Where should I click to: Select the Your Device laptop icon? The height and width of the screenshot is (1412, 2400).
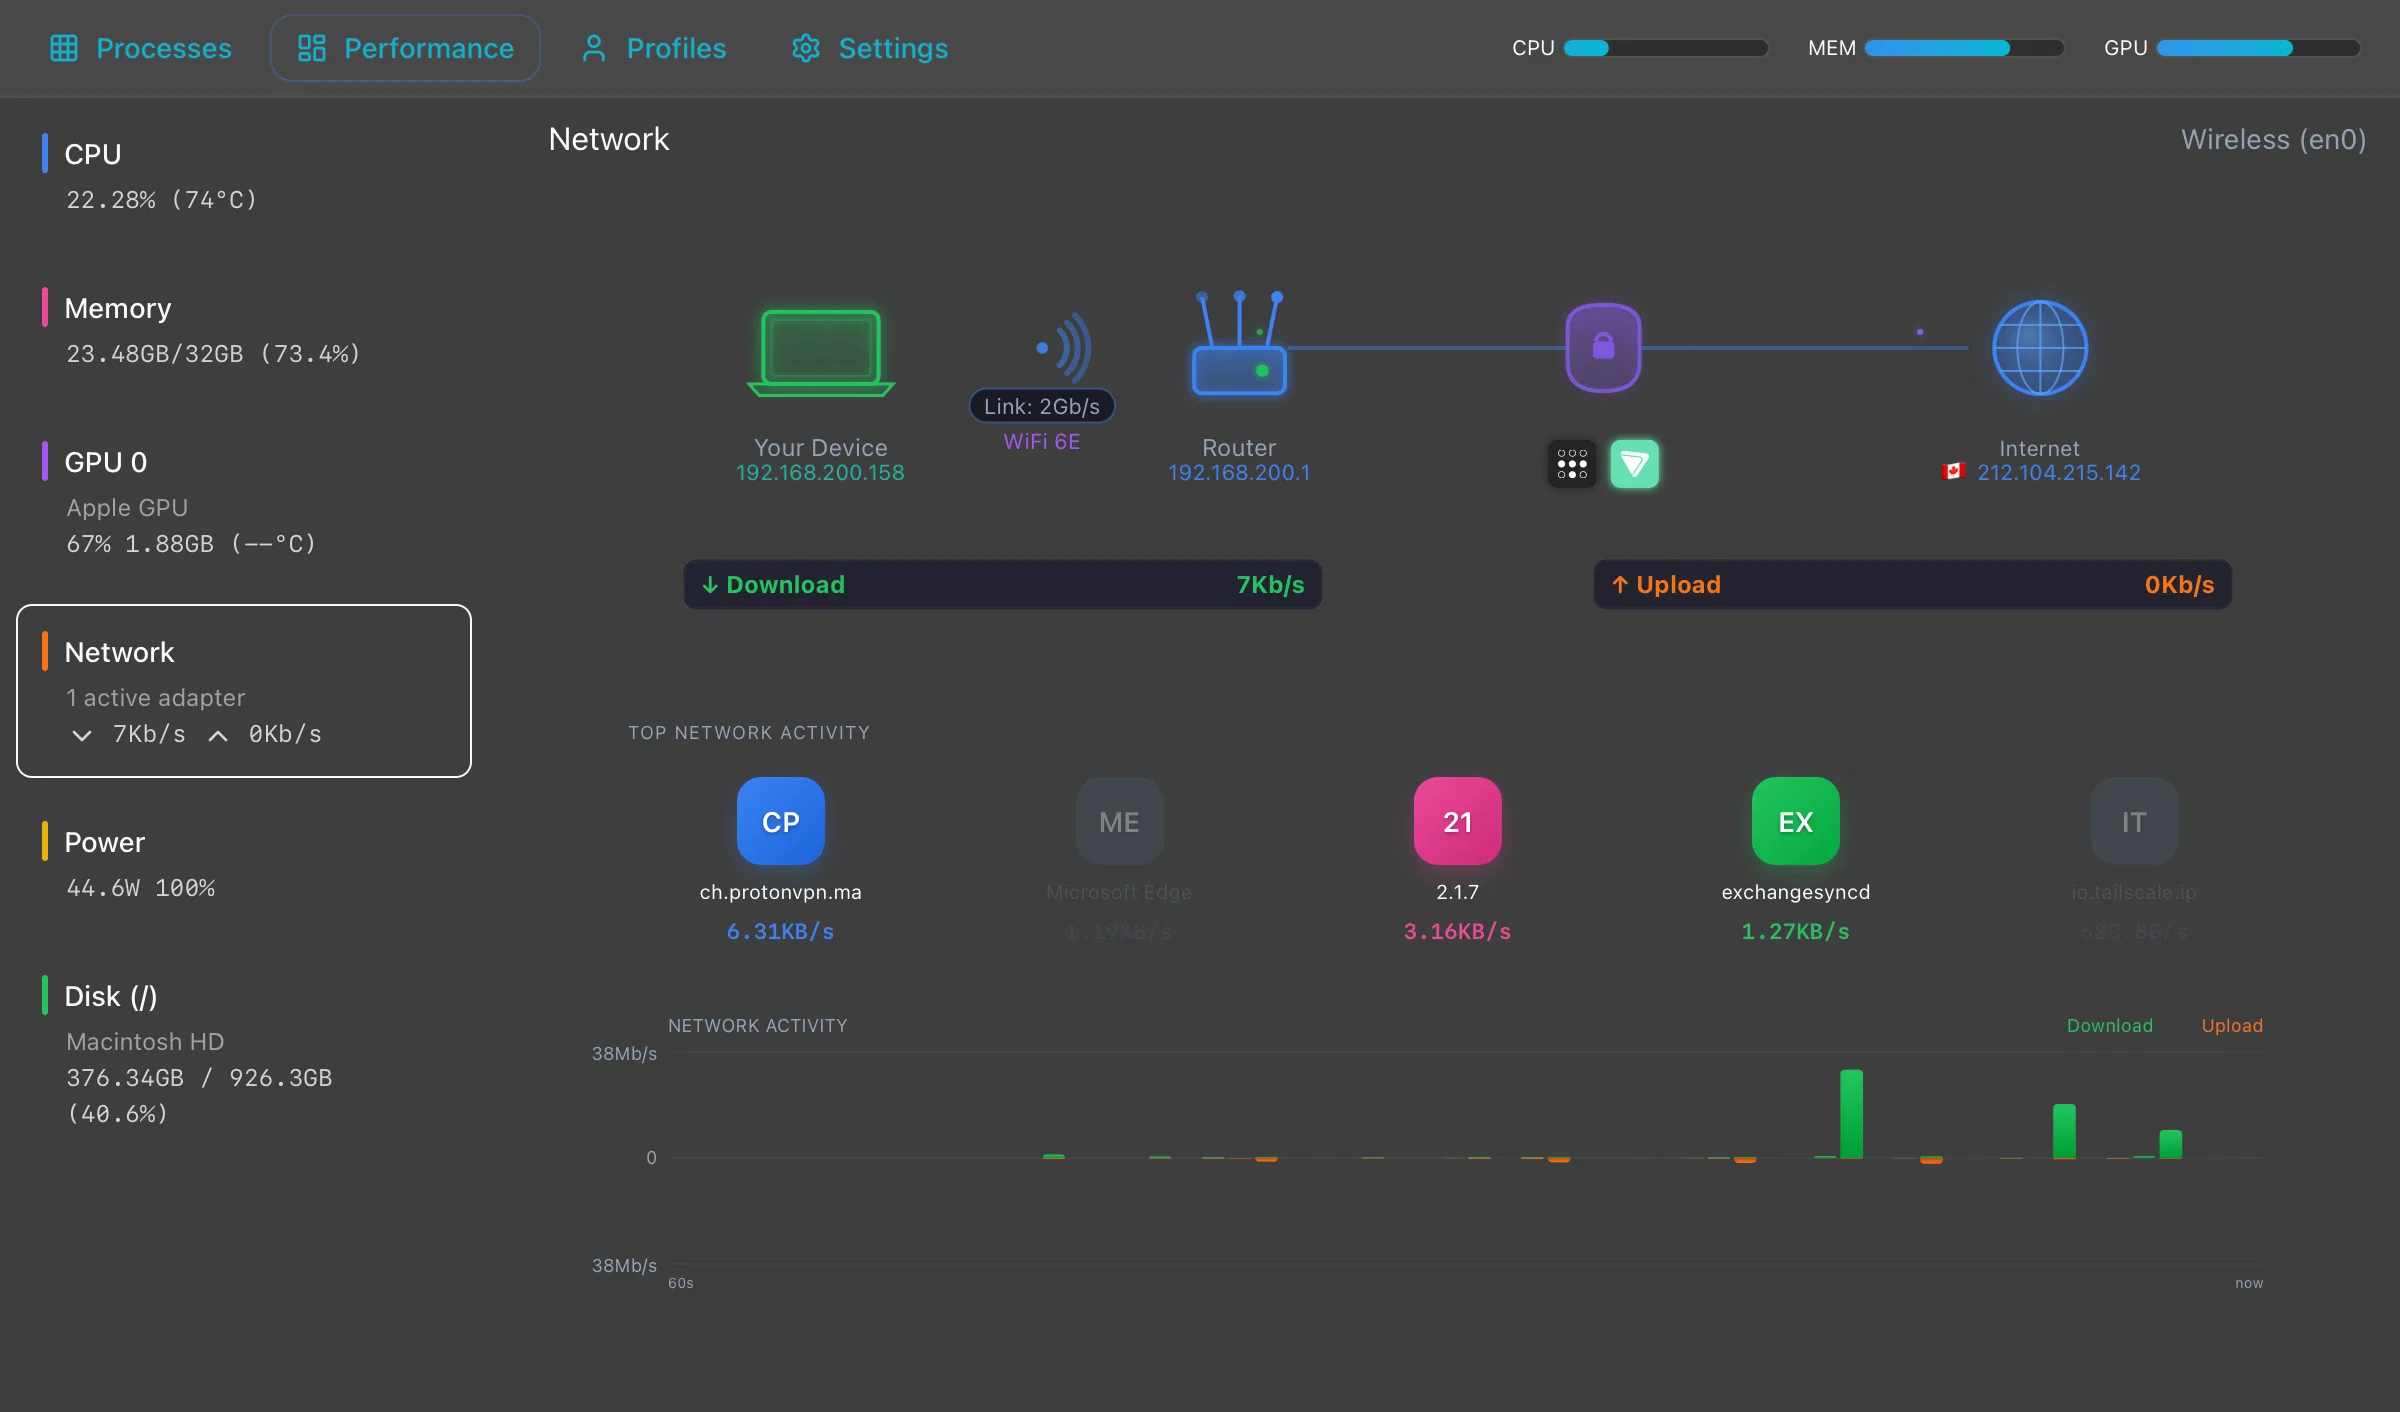[819, 353]
